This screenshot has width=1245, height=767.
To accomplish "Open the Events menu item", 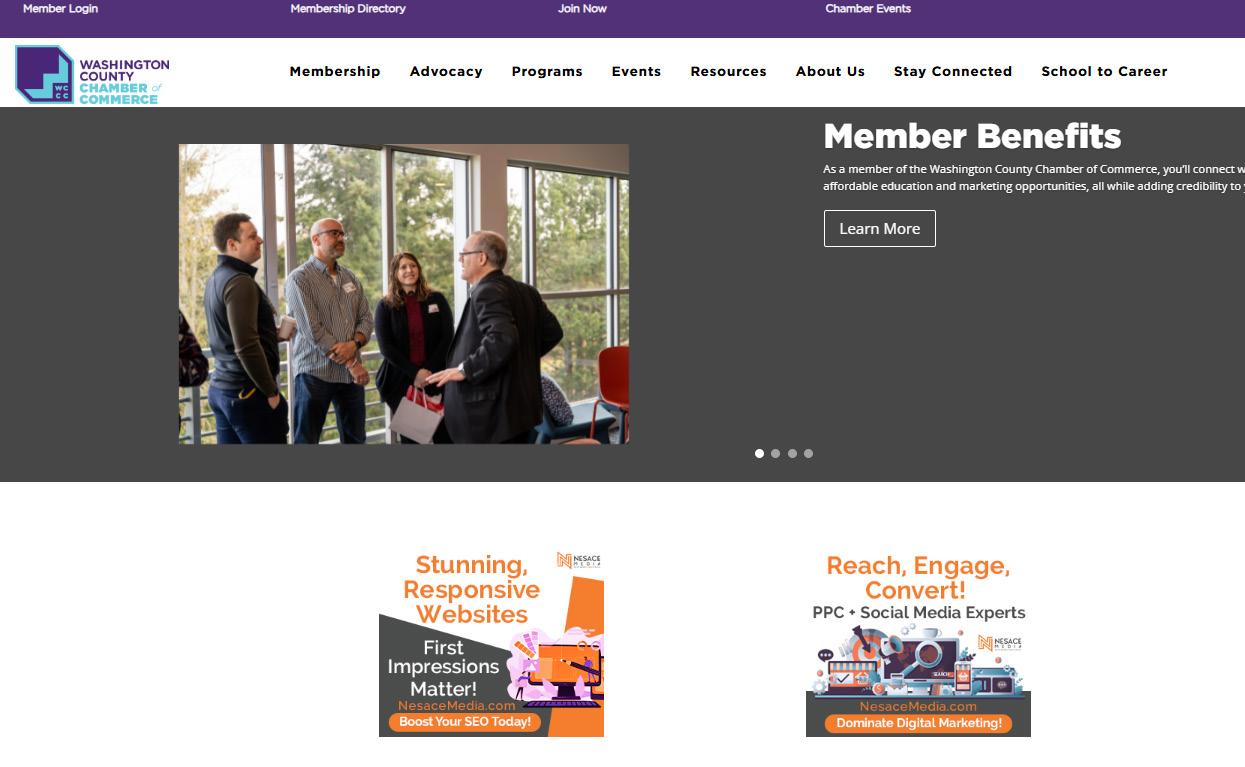I will (636, 71).
